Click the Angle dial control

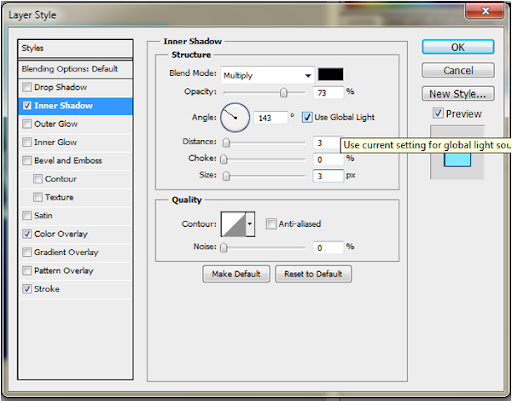coord(235,117)
